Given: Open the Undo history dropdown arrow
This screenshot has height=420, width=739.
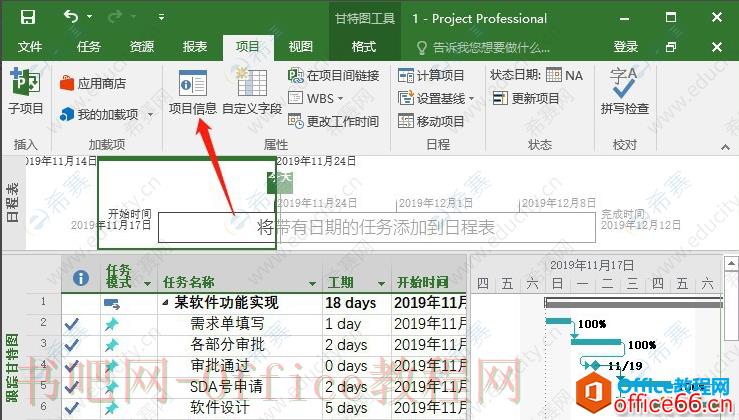Looking at the screenshot, I should pos(90,18).
